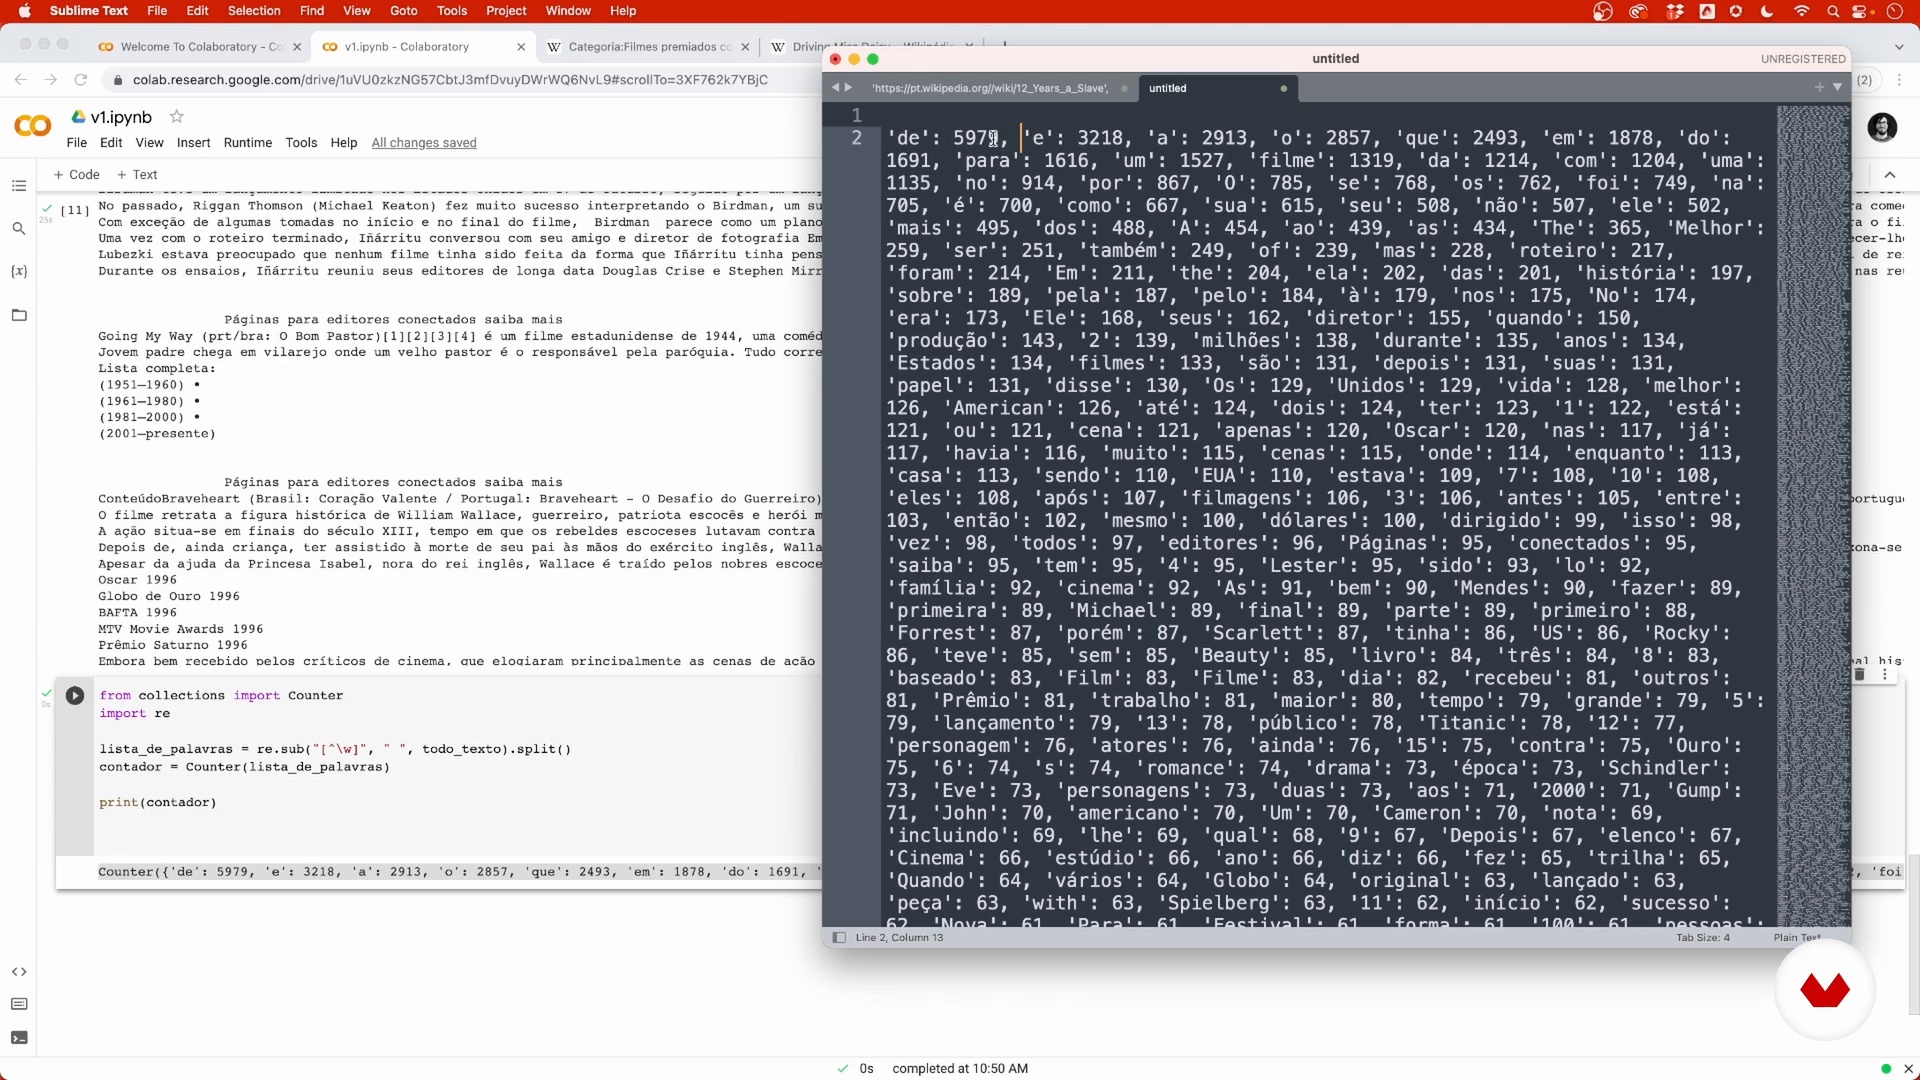Toggle Do Not Disturb moon icon
This screenshot has width=1920, height=1080.
(1767, 12)
